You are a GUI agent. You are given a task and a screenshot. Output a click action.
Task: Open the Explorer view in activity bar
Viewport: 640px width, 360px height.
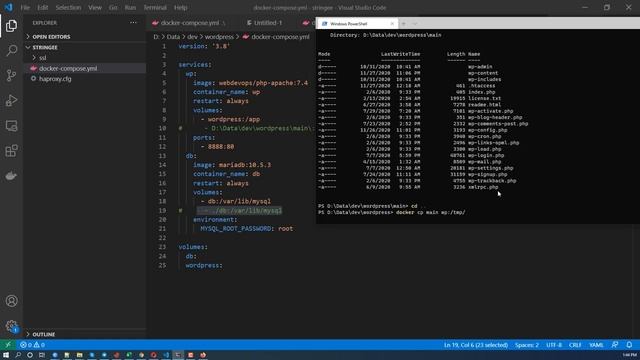coord(11,26)
